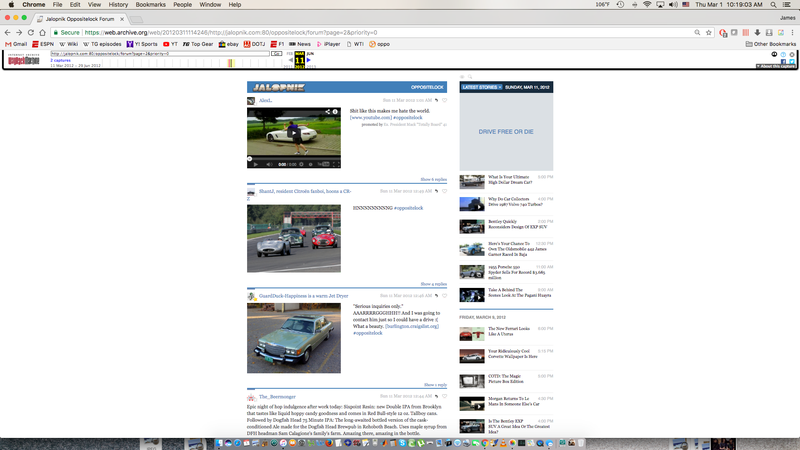
Task: Open the History menu
Action: point(118,5)
